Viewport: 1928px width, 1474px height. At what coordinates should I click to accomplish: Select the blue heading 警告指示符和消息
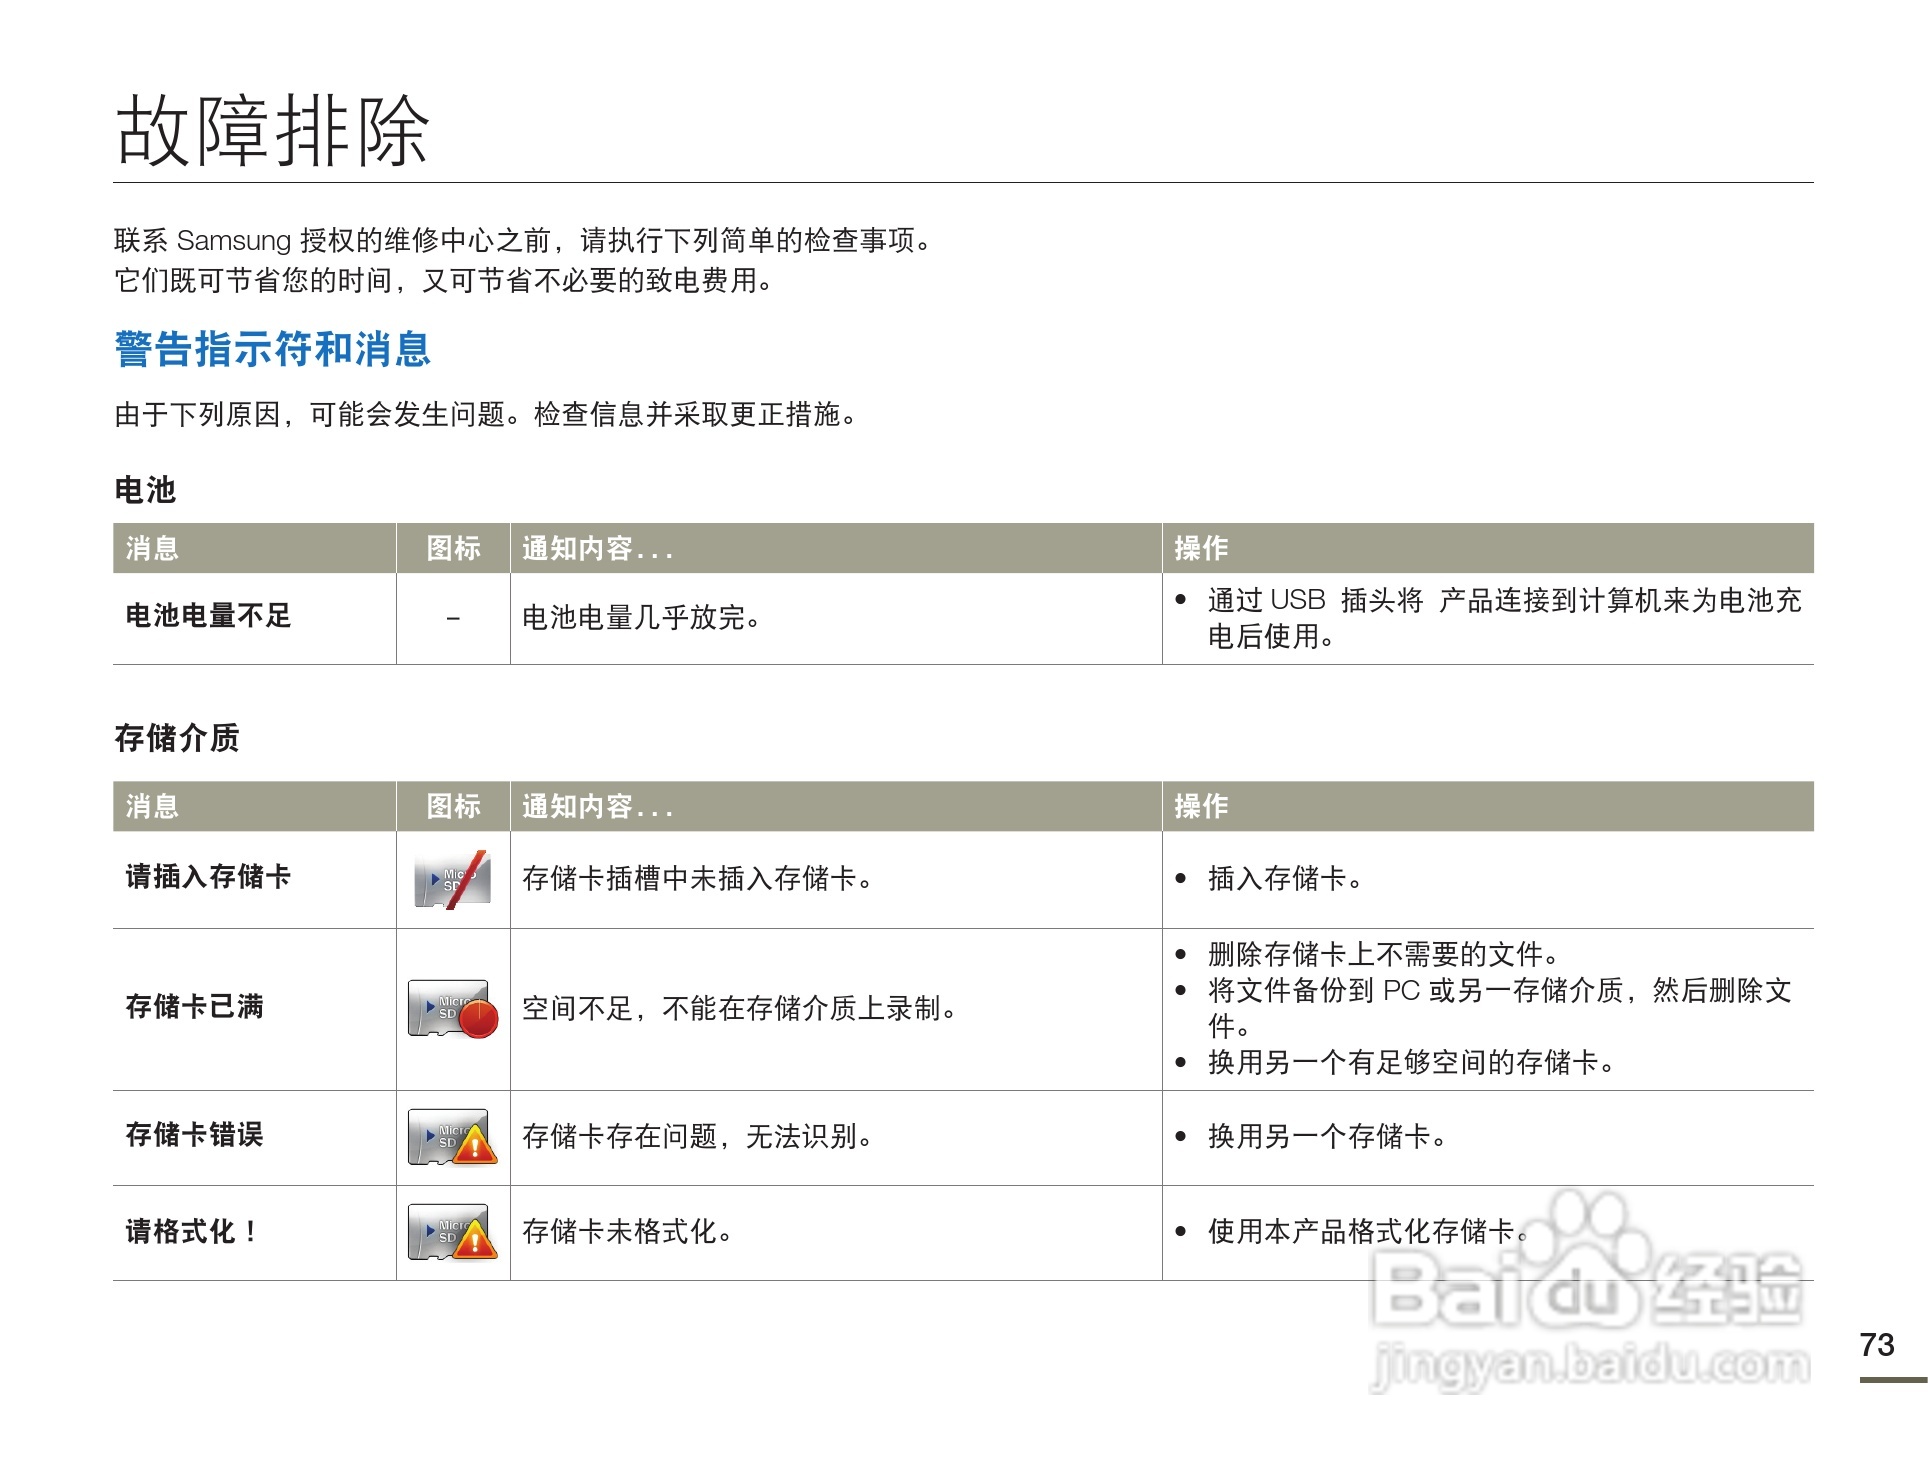(273, 349)
